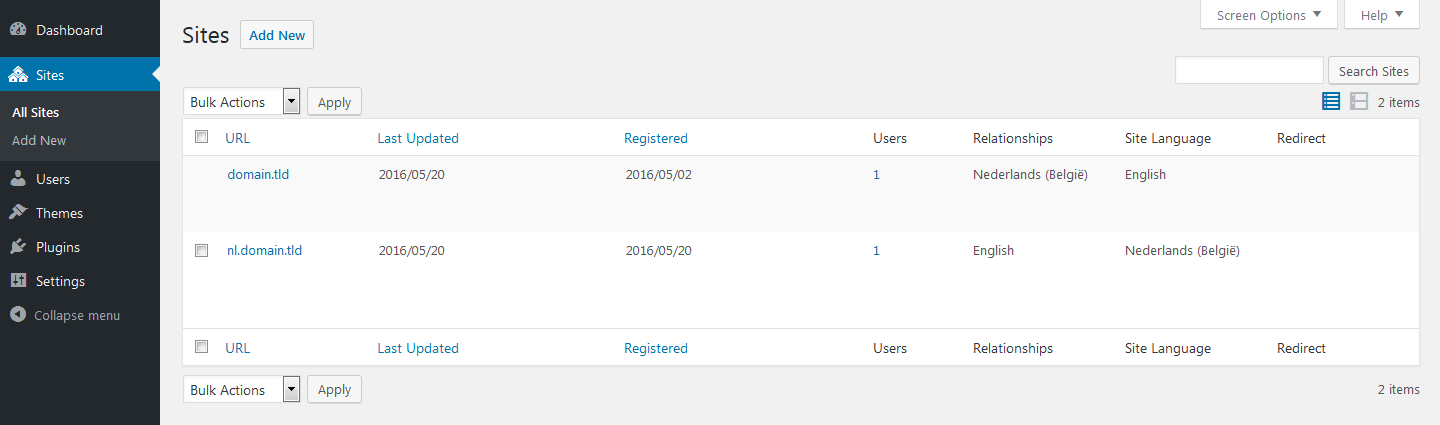1440x425 pixels.
Task: Expand the Screen Options panel
Action: (x=1268, y=15)
